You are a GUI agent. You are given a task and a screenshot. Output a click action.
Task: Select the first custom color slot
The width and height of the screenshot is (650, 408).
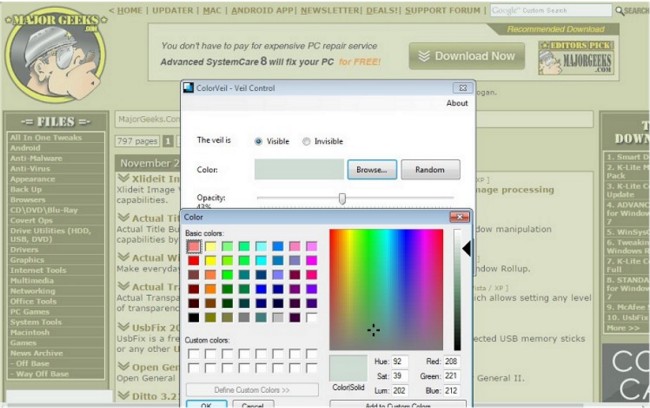[x=194, y=354]
